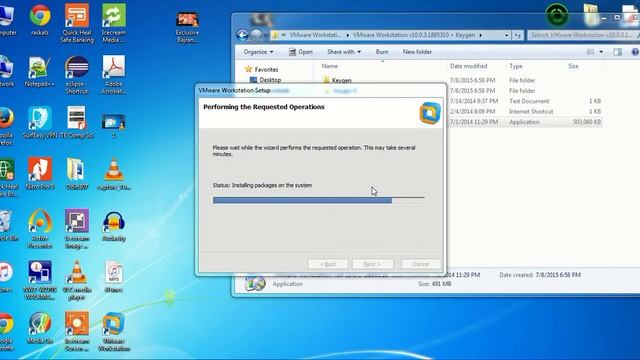Toggle the Explorer preview pane icon
The image size is (640, 360).
pyautogui.click(x=618, y=52)
